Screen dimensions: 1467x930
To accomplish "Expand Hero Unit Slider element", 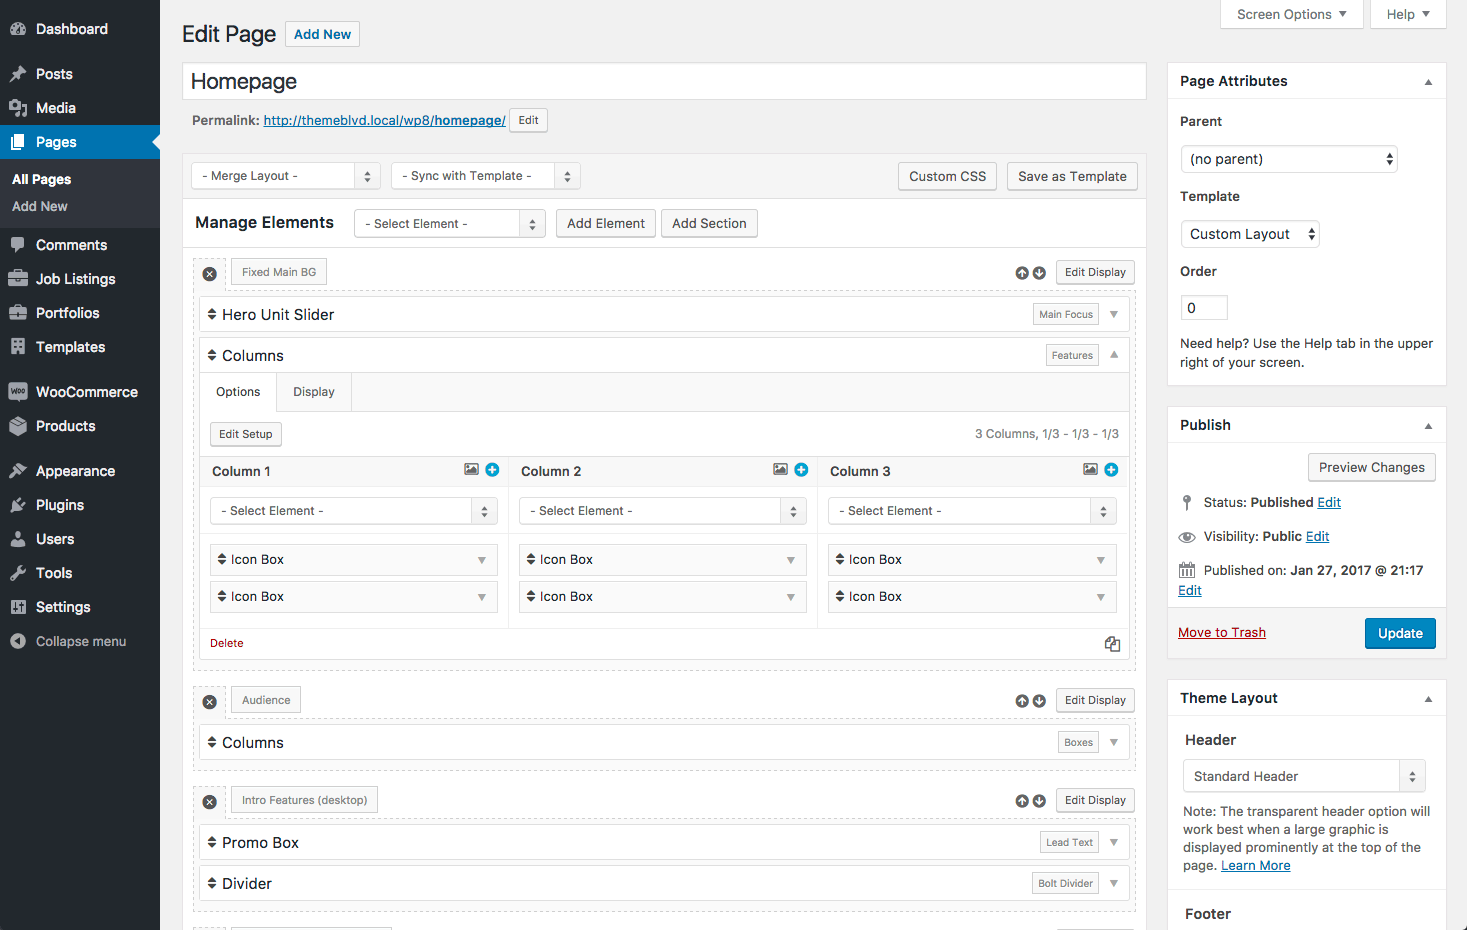I will [x=1114, y=314].
